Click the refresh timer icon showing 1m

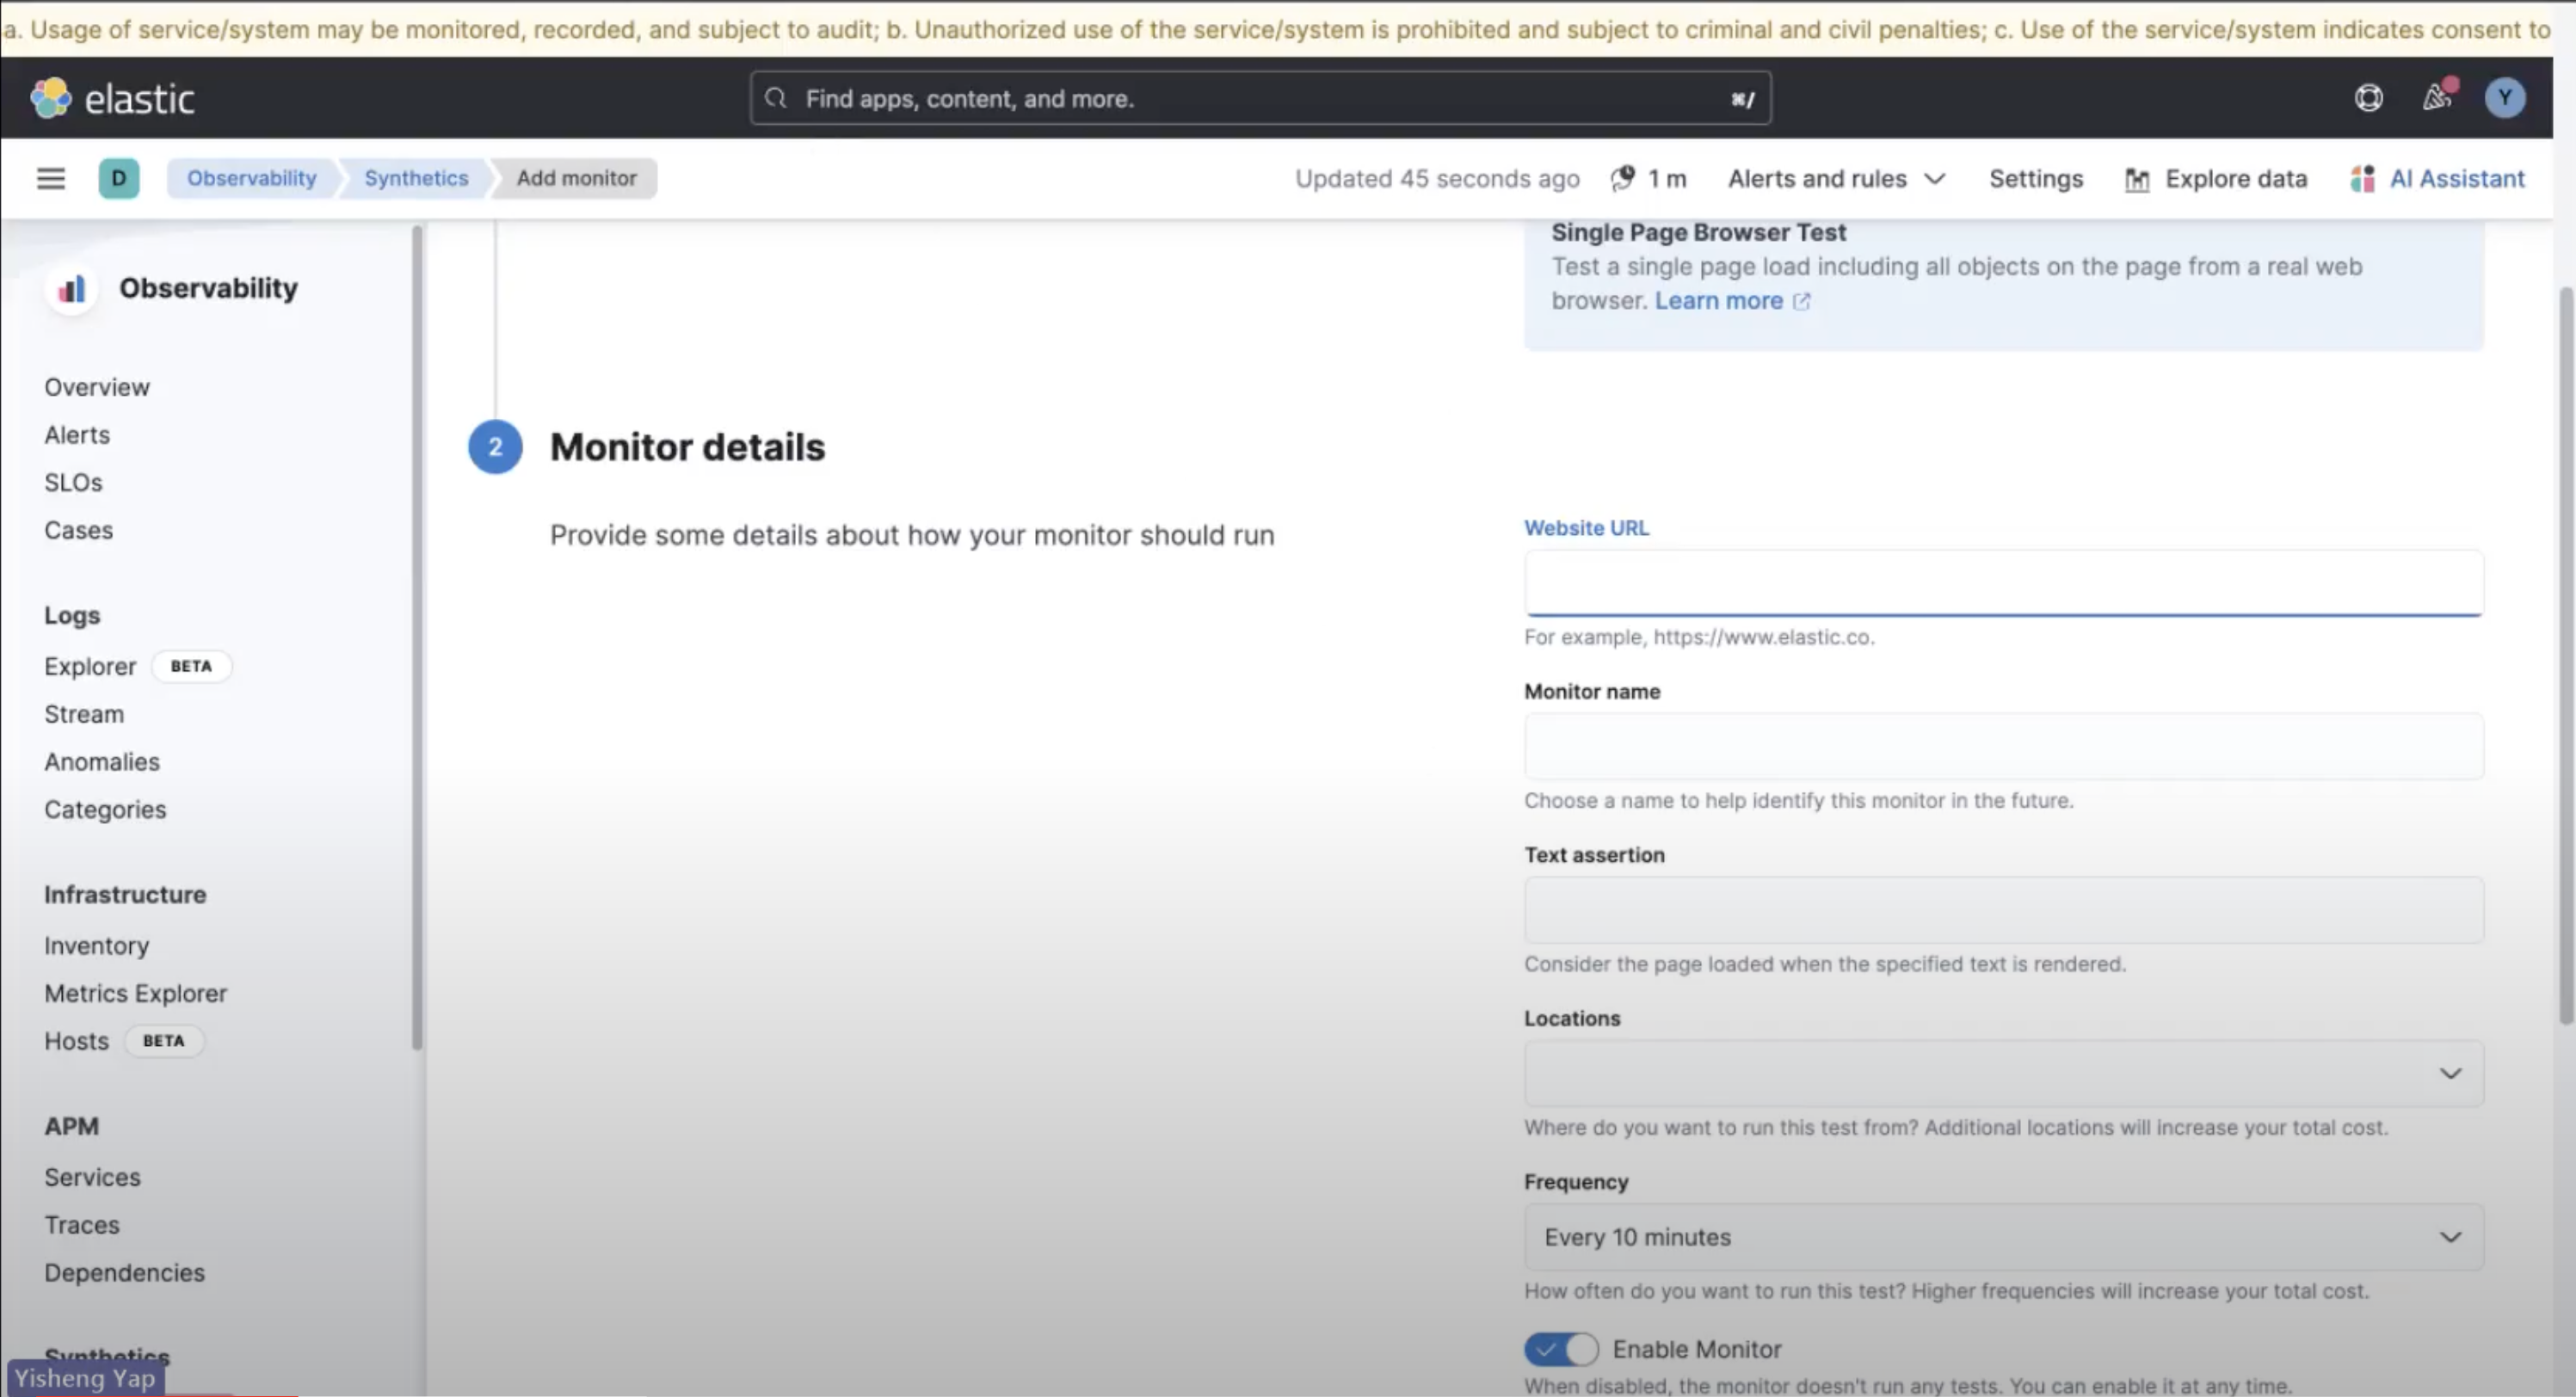coord(1621,179)
